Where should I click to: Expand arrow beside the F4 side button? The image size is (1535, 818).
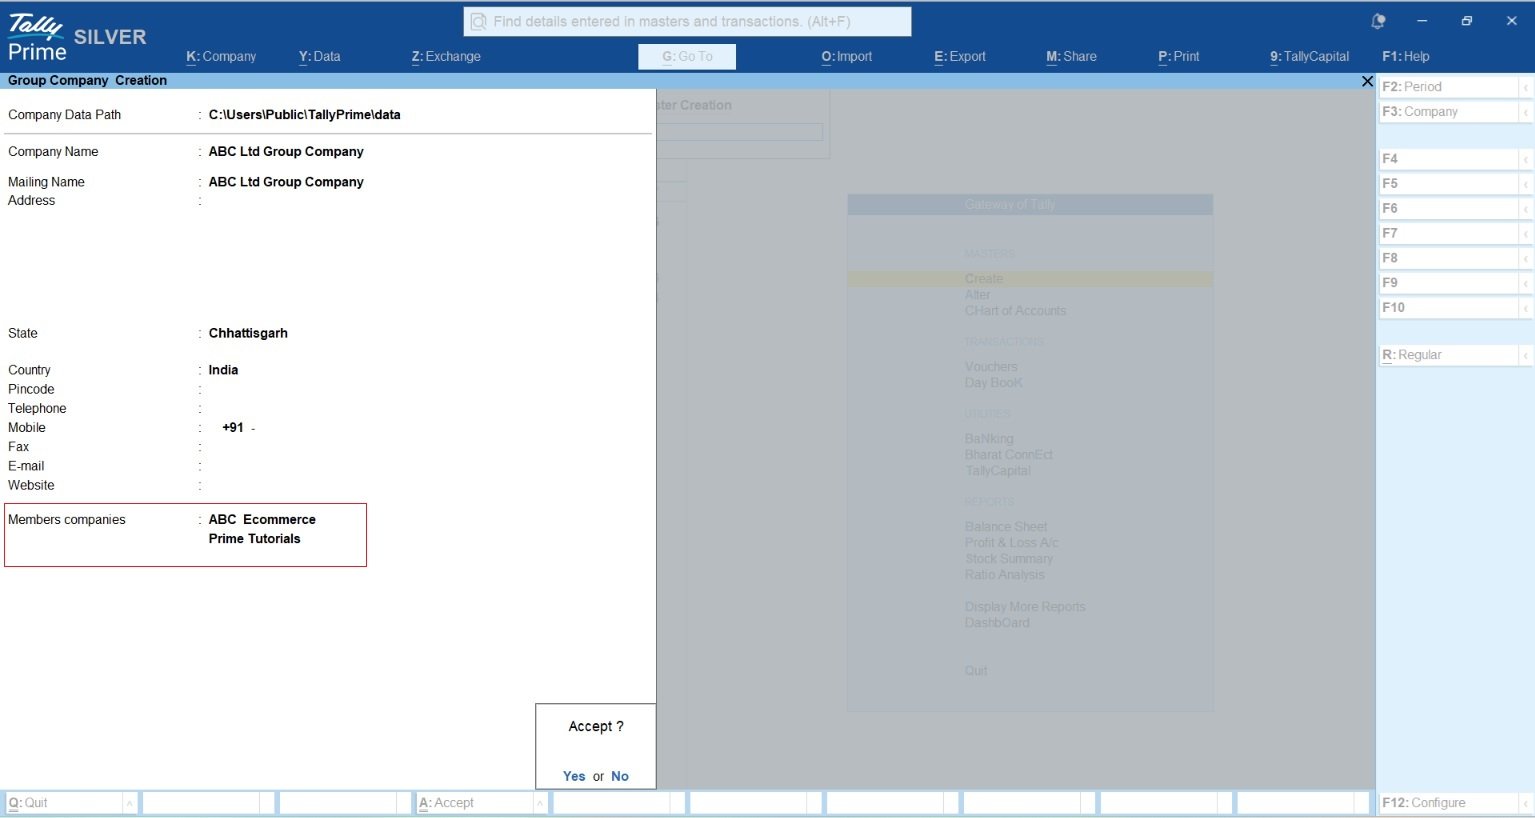1526,159
